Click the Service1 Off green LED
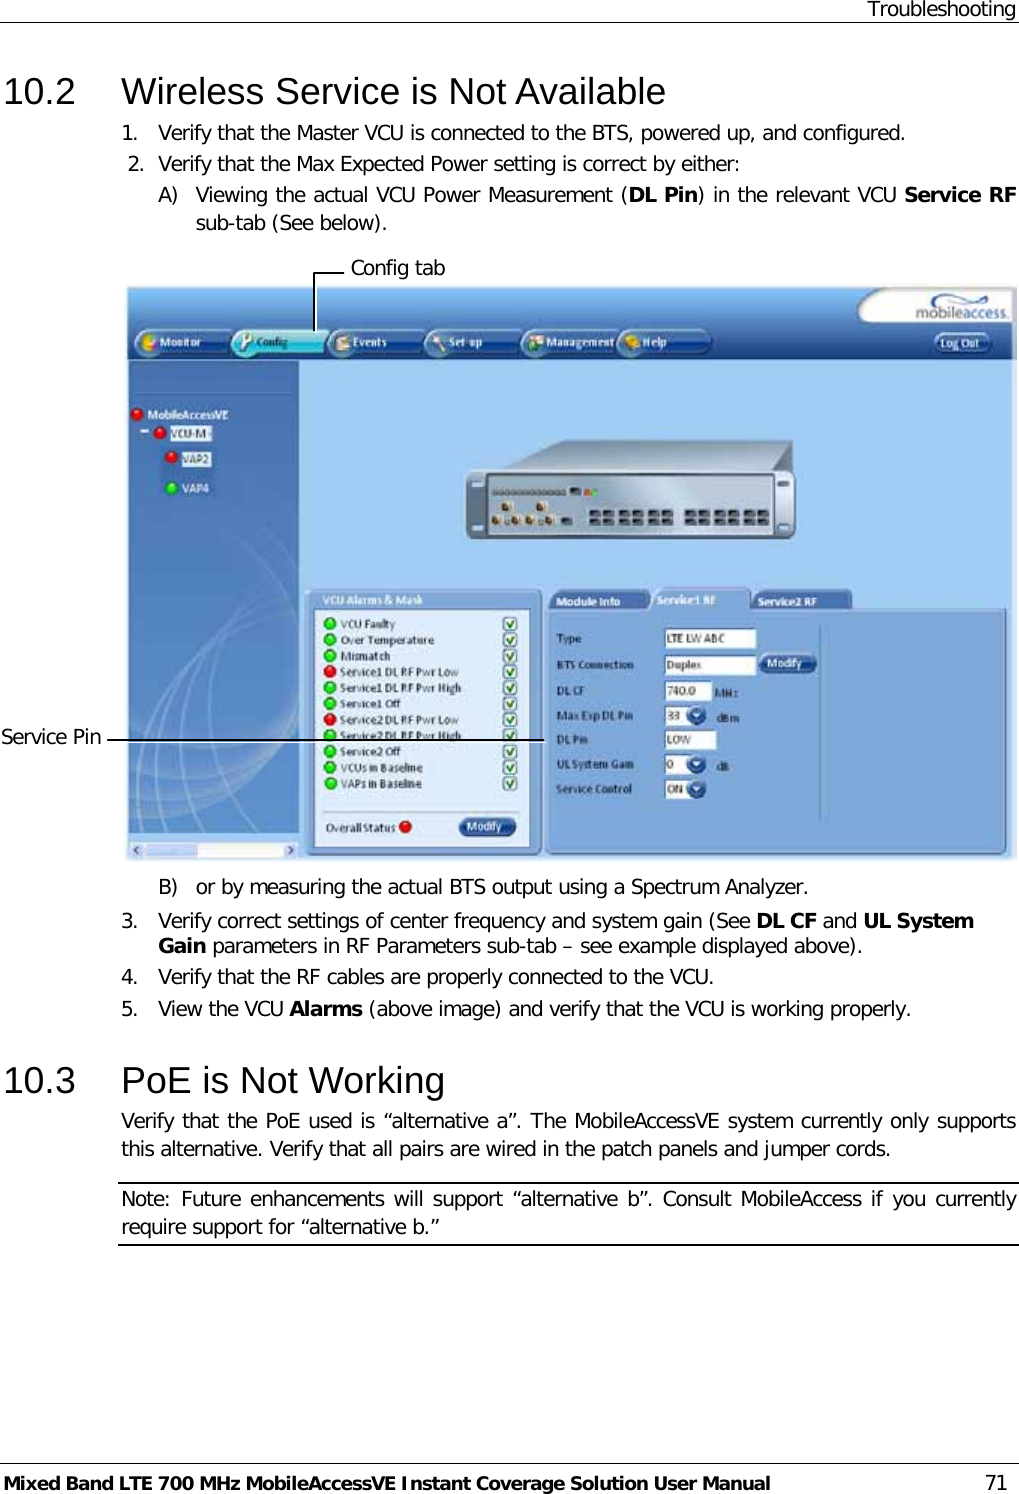Image resolution: width=1019 pixels, height=1494 pixels. (330, 704)
